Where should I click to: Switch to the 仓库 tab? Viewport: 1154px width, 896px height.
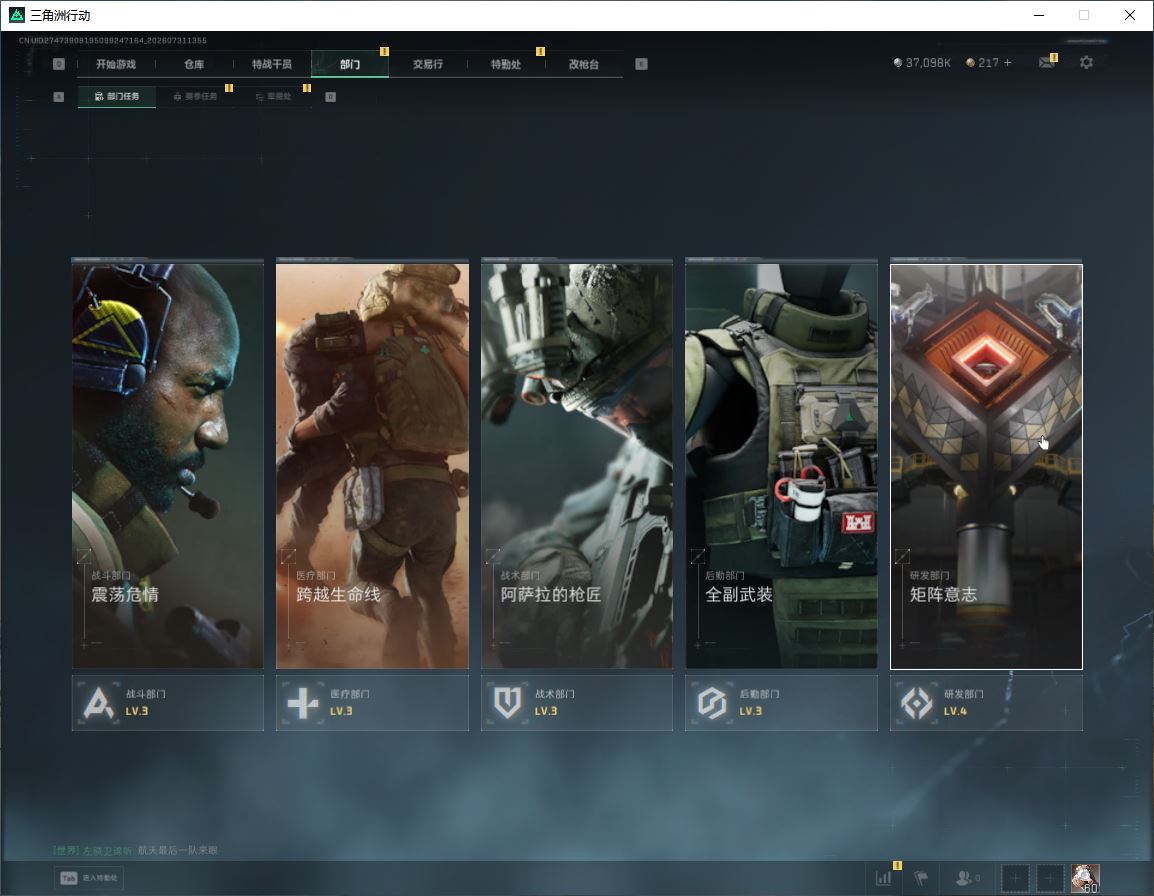pos(194,64)
